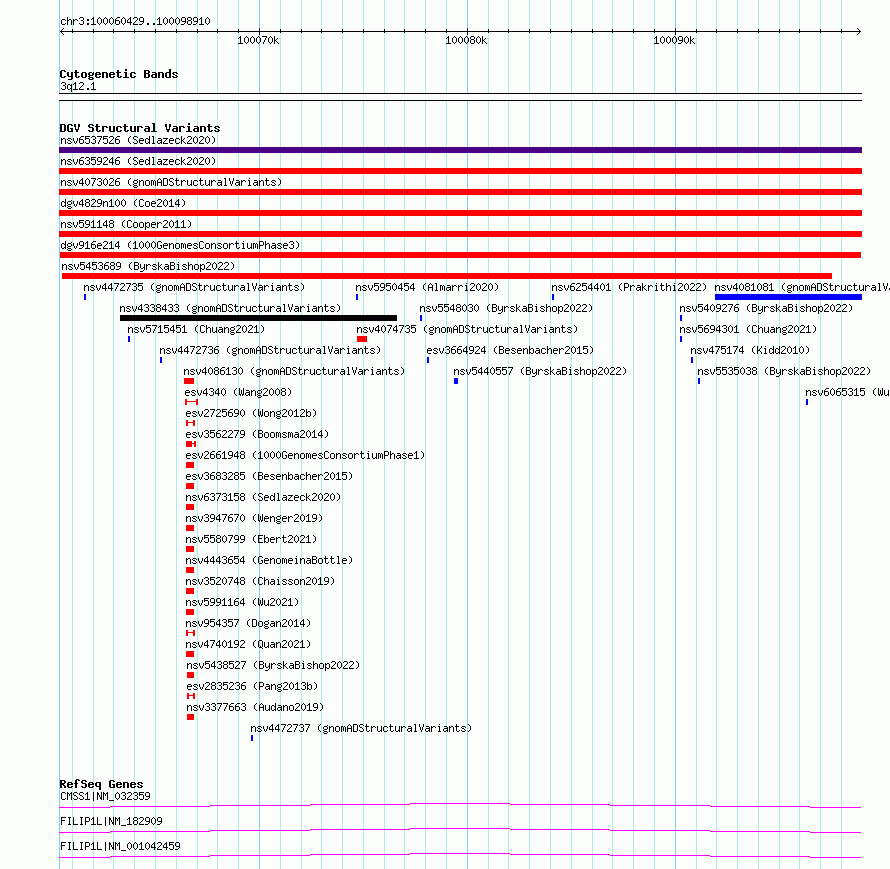Select the red nsv5580799 variant glyph
The height and width of the screenshot is (869, 890).
point(190,549)
